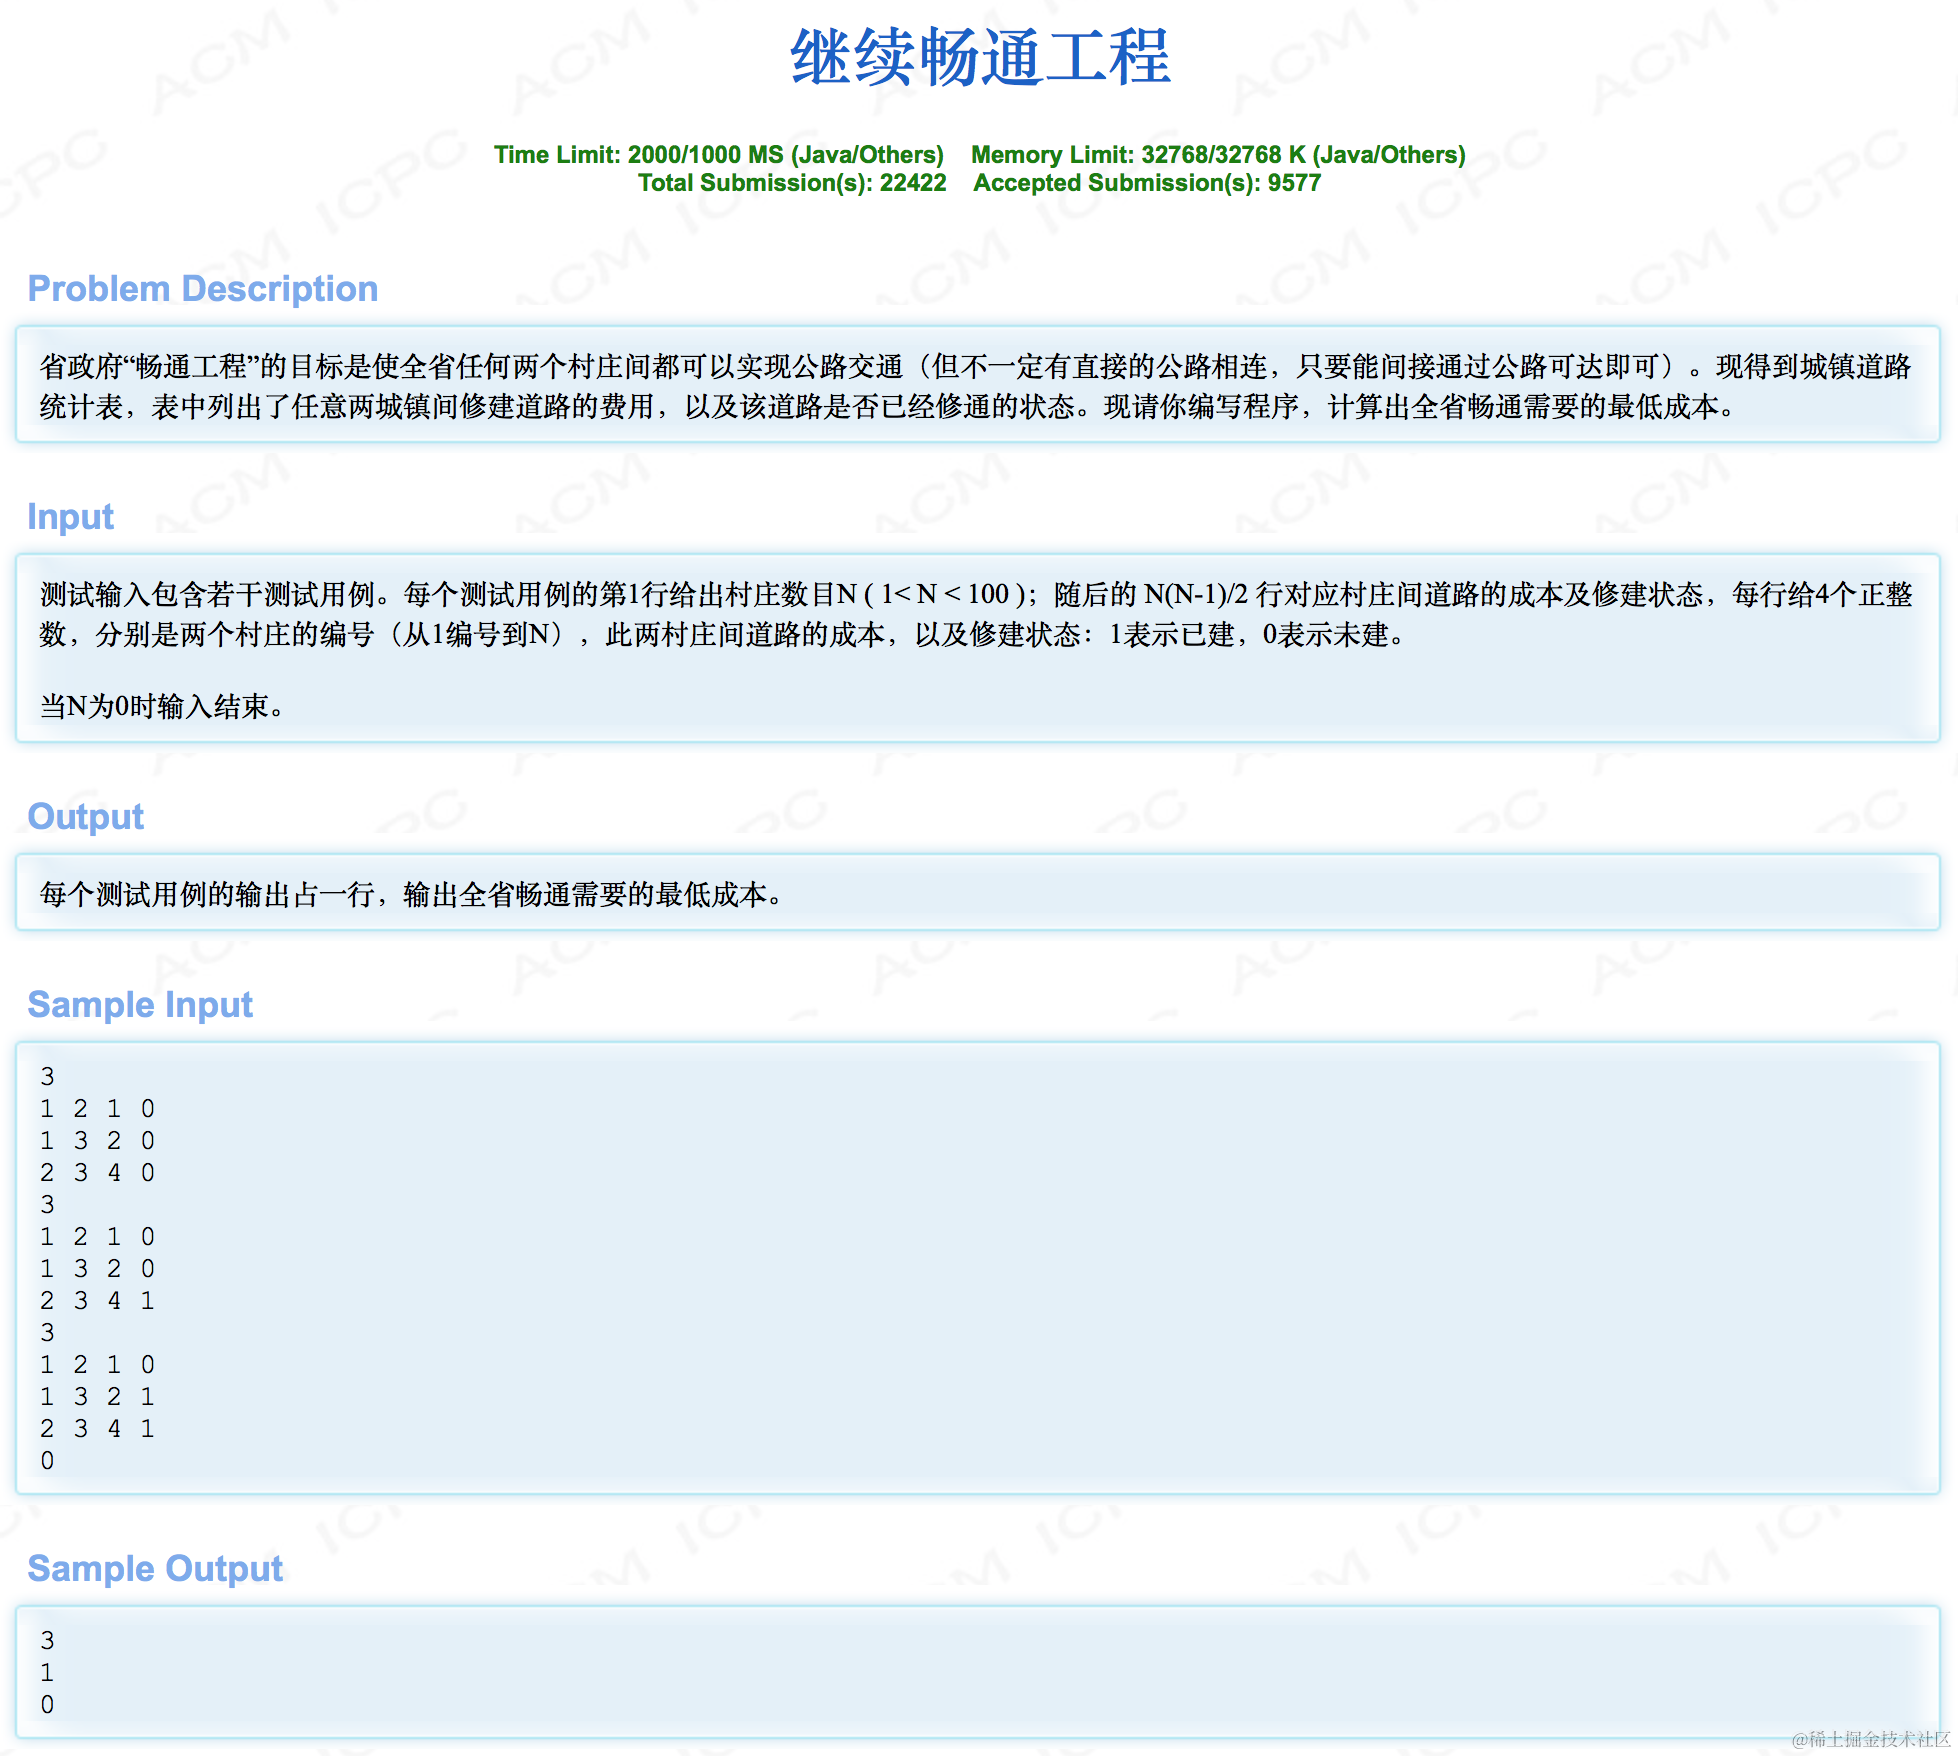
Task: Click the problem description paragraph
Action: (975, 386)
